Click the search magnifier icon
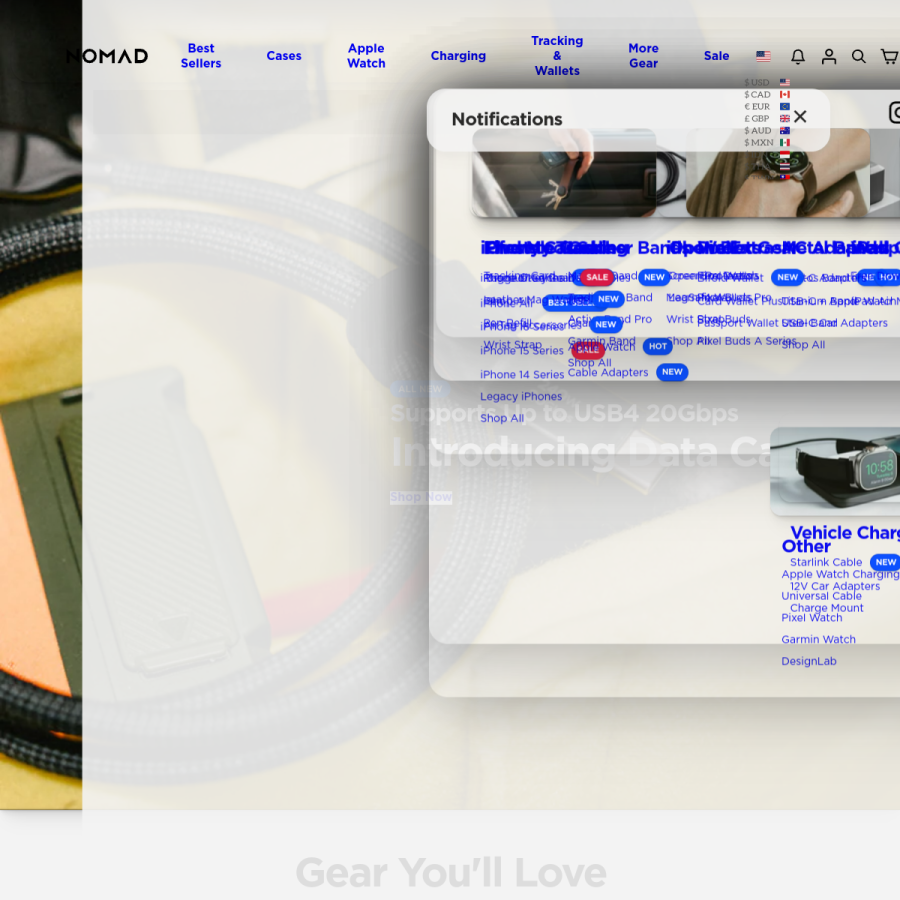Viewport: 900px width, 900px height. [859, 56]
